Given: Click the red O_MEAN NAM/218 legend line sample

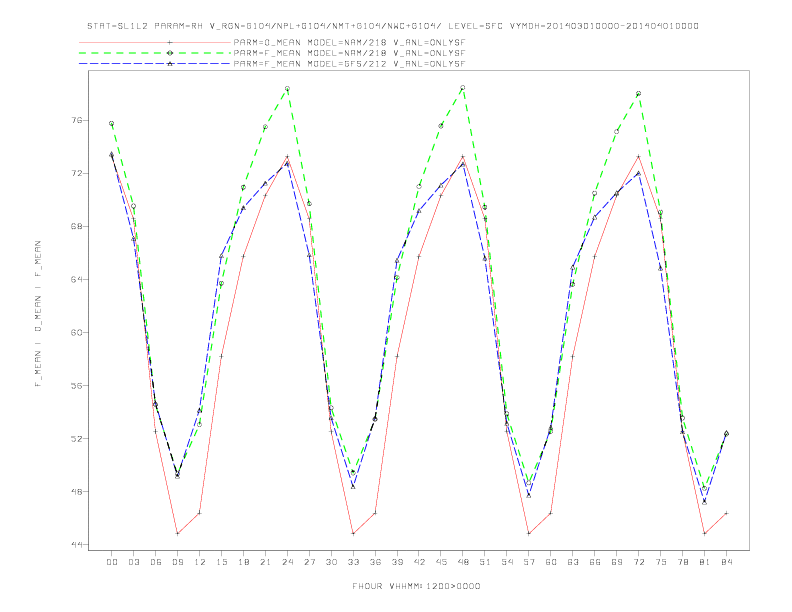Looking at the screenshot, I should click(155, 42).
